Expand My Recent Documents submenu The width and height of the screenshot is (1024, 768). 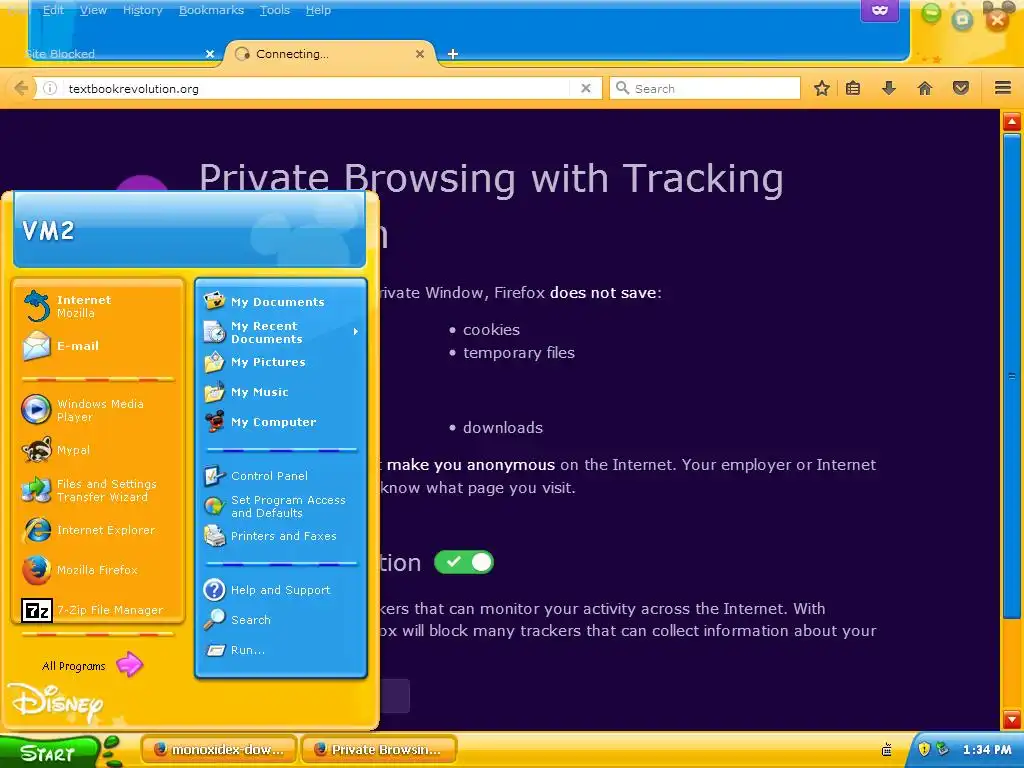point(281,332)
